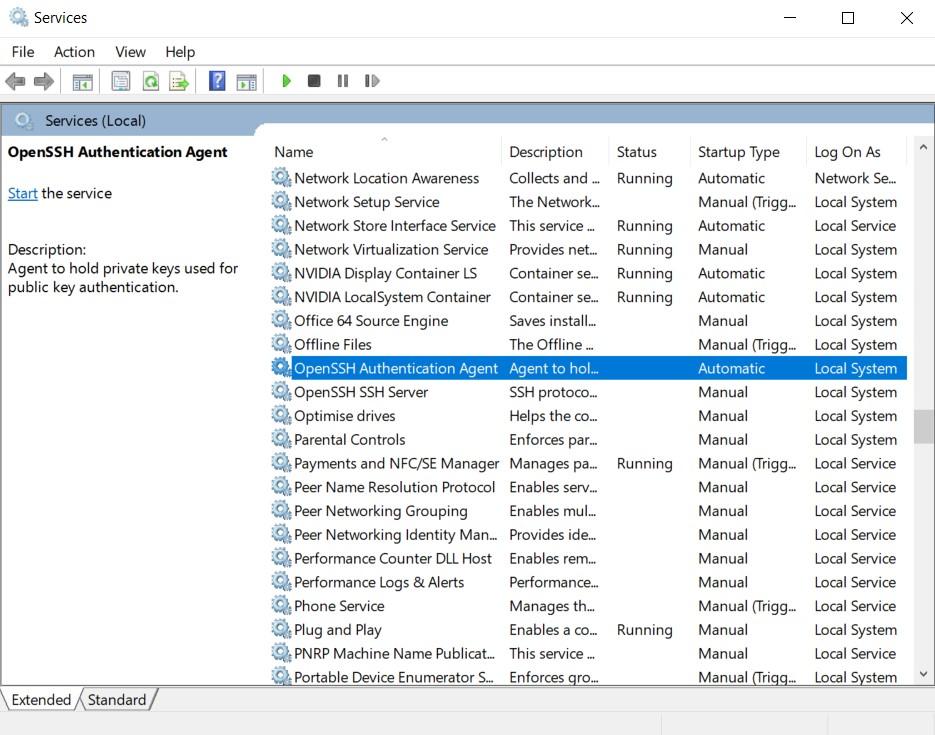Refresh the services list with toolbar icon

pyautogui.click(x=150, y=81)
